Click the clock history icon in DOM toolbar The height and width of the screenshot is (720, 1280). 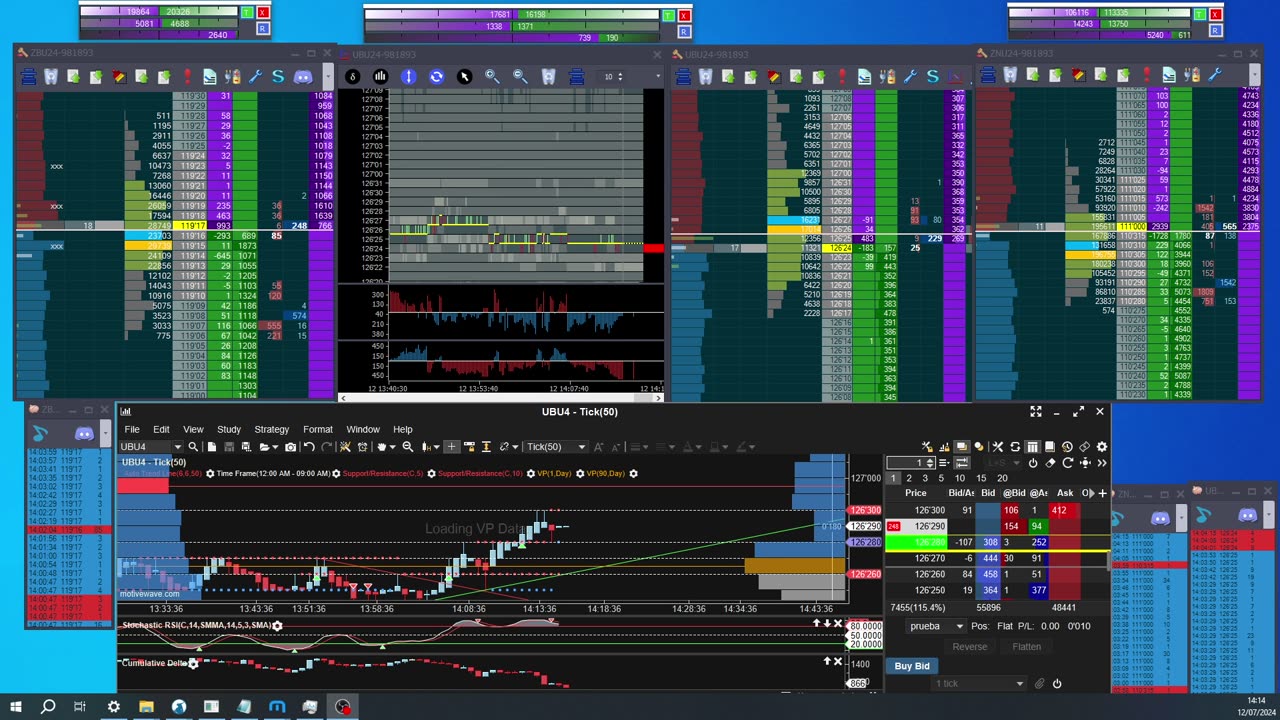pyautogui.click(x=1067, y=447)
